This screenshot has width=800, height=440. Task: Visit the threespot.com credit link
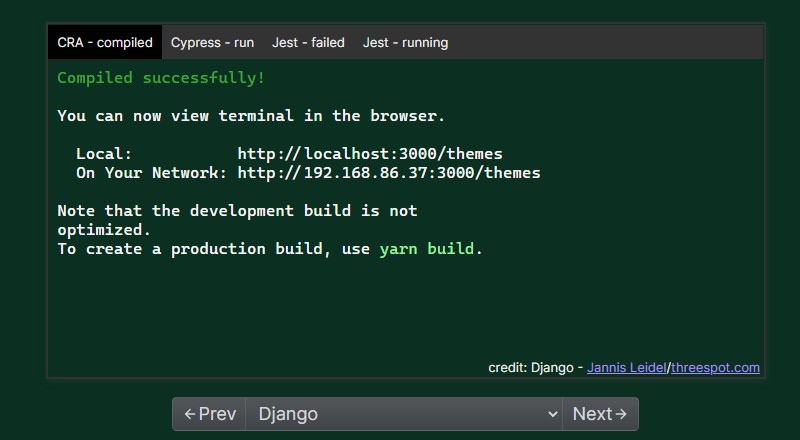(x=715, y=368)
